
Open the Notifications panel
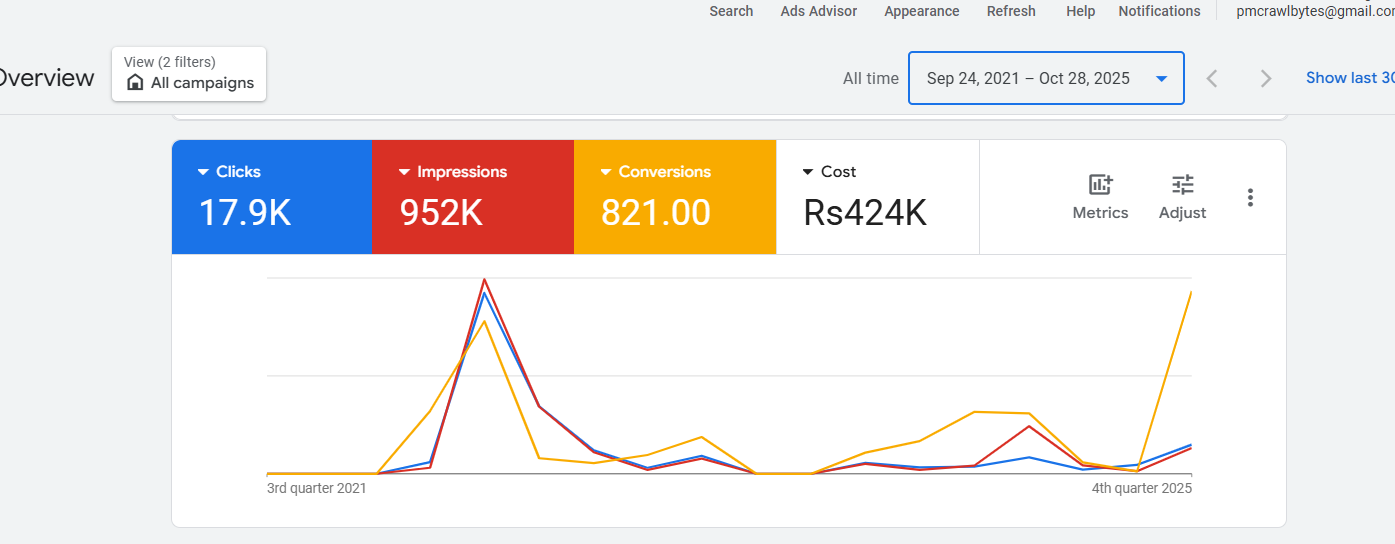1159,11
